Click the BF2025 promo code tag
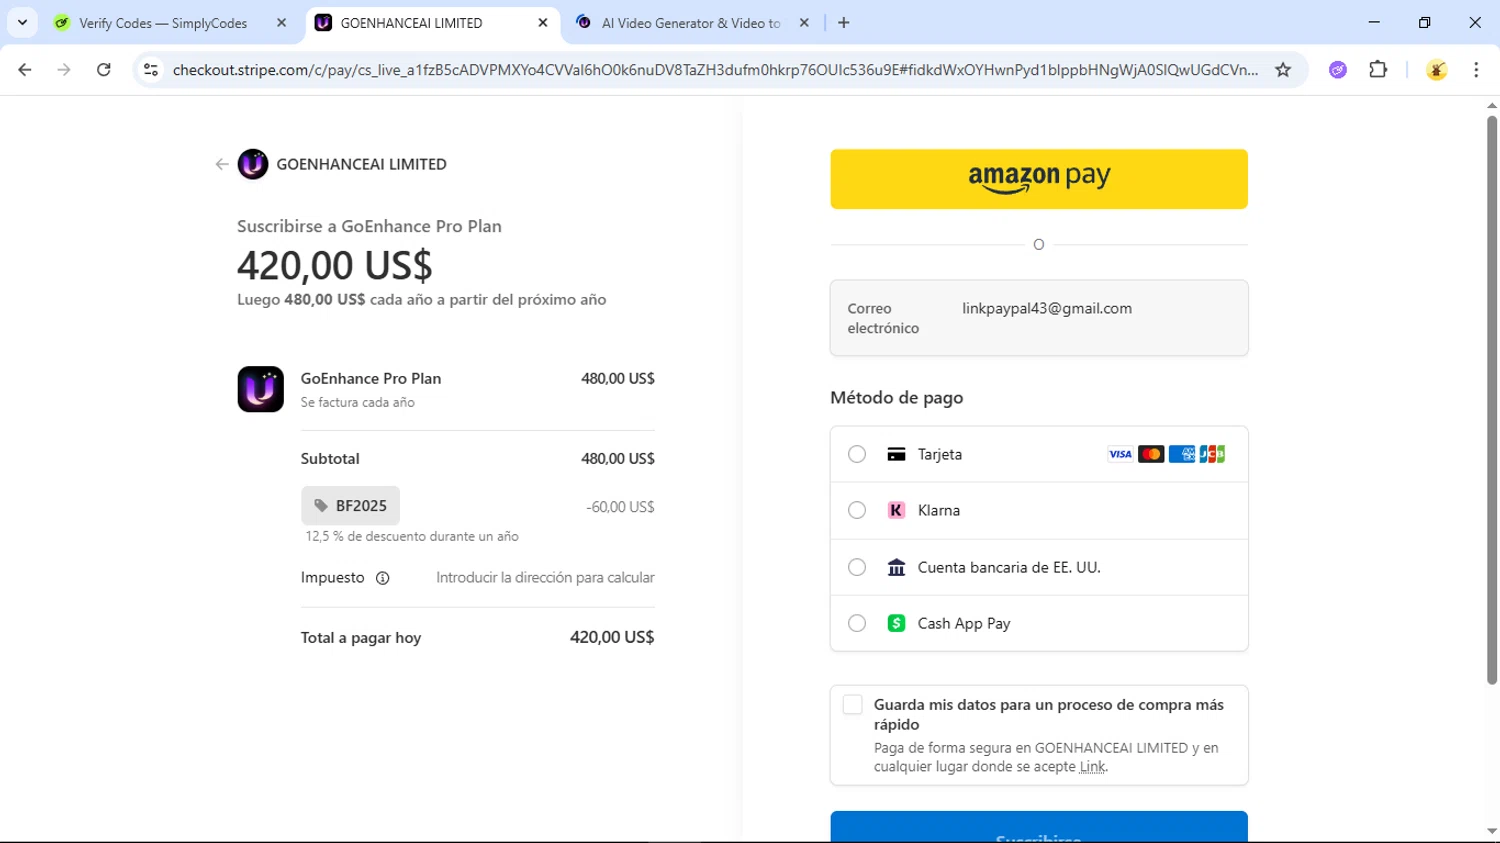Image resolution: width=1500 pixels, height=843 pixels. (x=350, y=506)
